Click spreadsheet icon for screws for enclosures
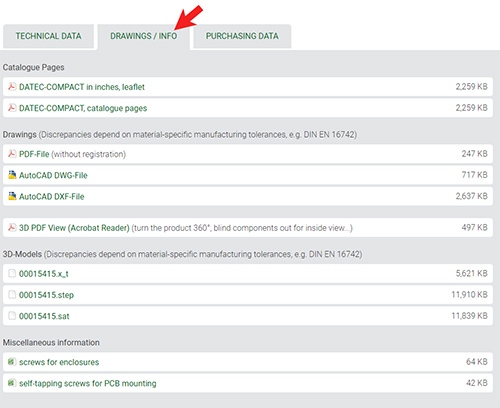This screenshot has width=500, height=408. [x=12, y=361]
